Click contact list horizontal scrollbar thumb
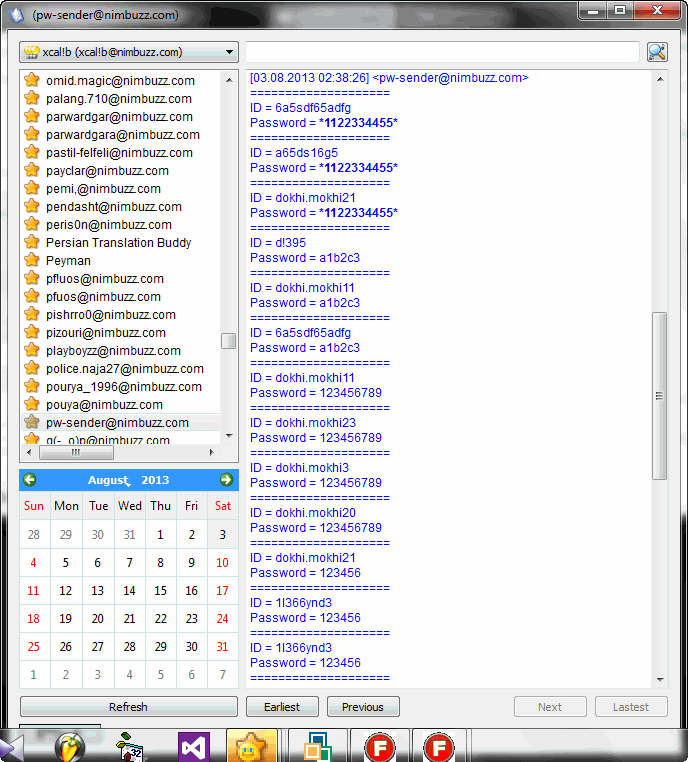This screenshot has height=762, width=688. [x=76, y=452]
